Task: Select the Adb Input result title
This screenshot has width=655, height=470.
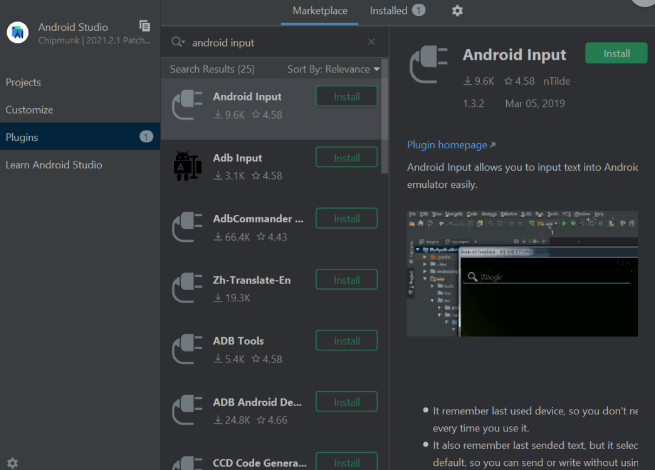Action: tap(237, 158)
